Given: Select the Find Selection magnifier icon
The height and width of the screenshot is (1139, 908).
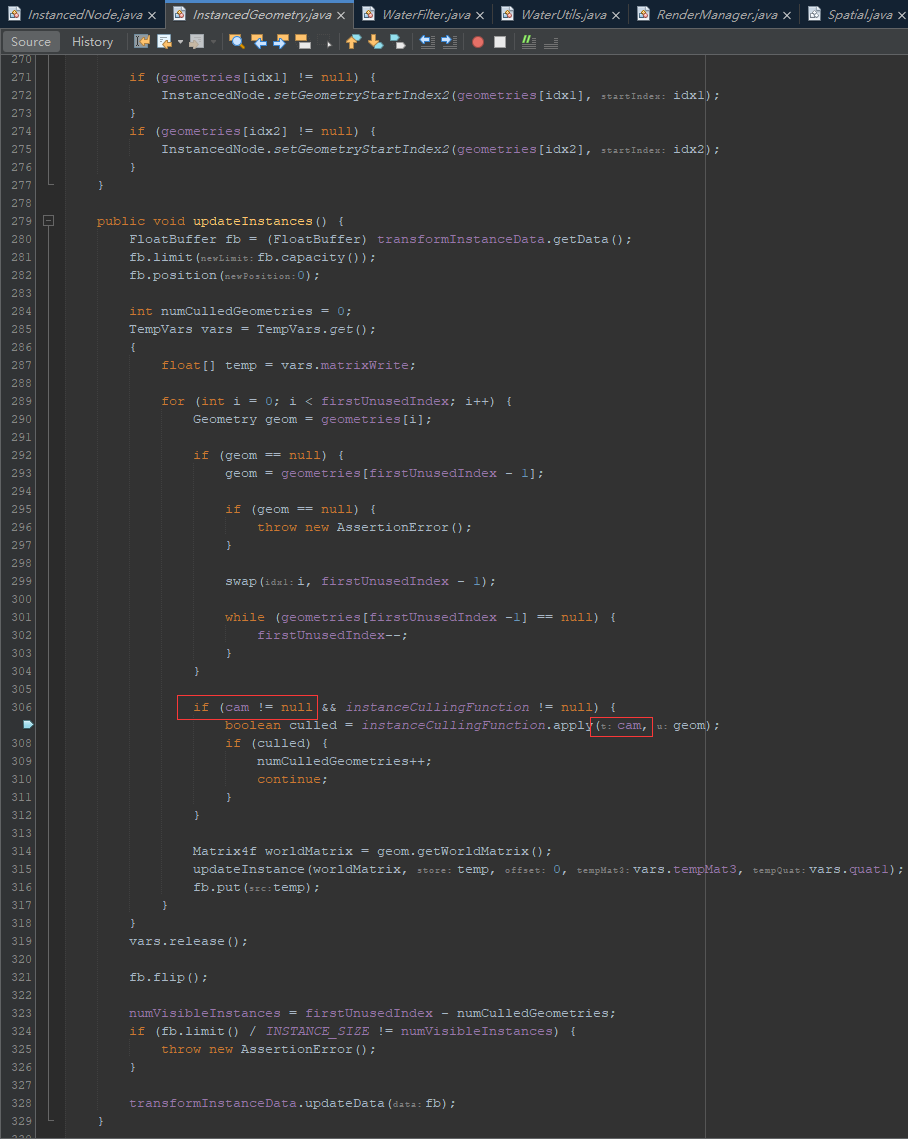Looking at the screenshot, I should (x=237, y=41).
